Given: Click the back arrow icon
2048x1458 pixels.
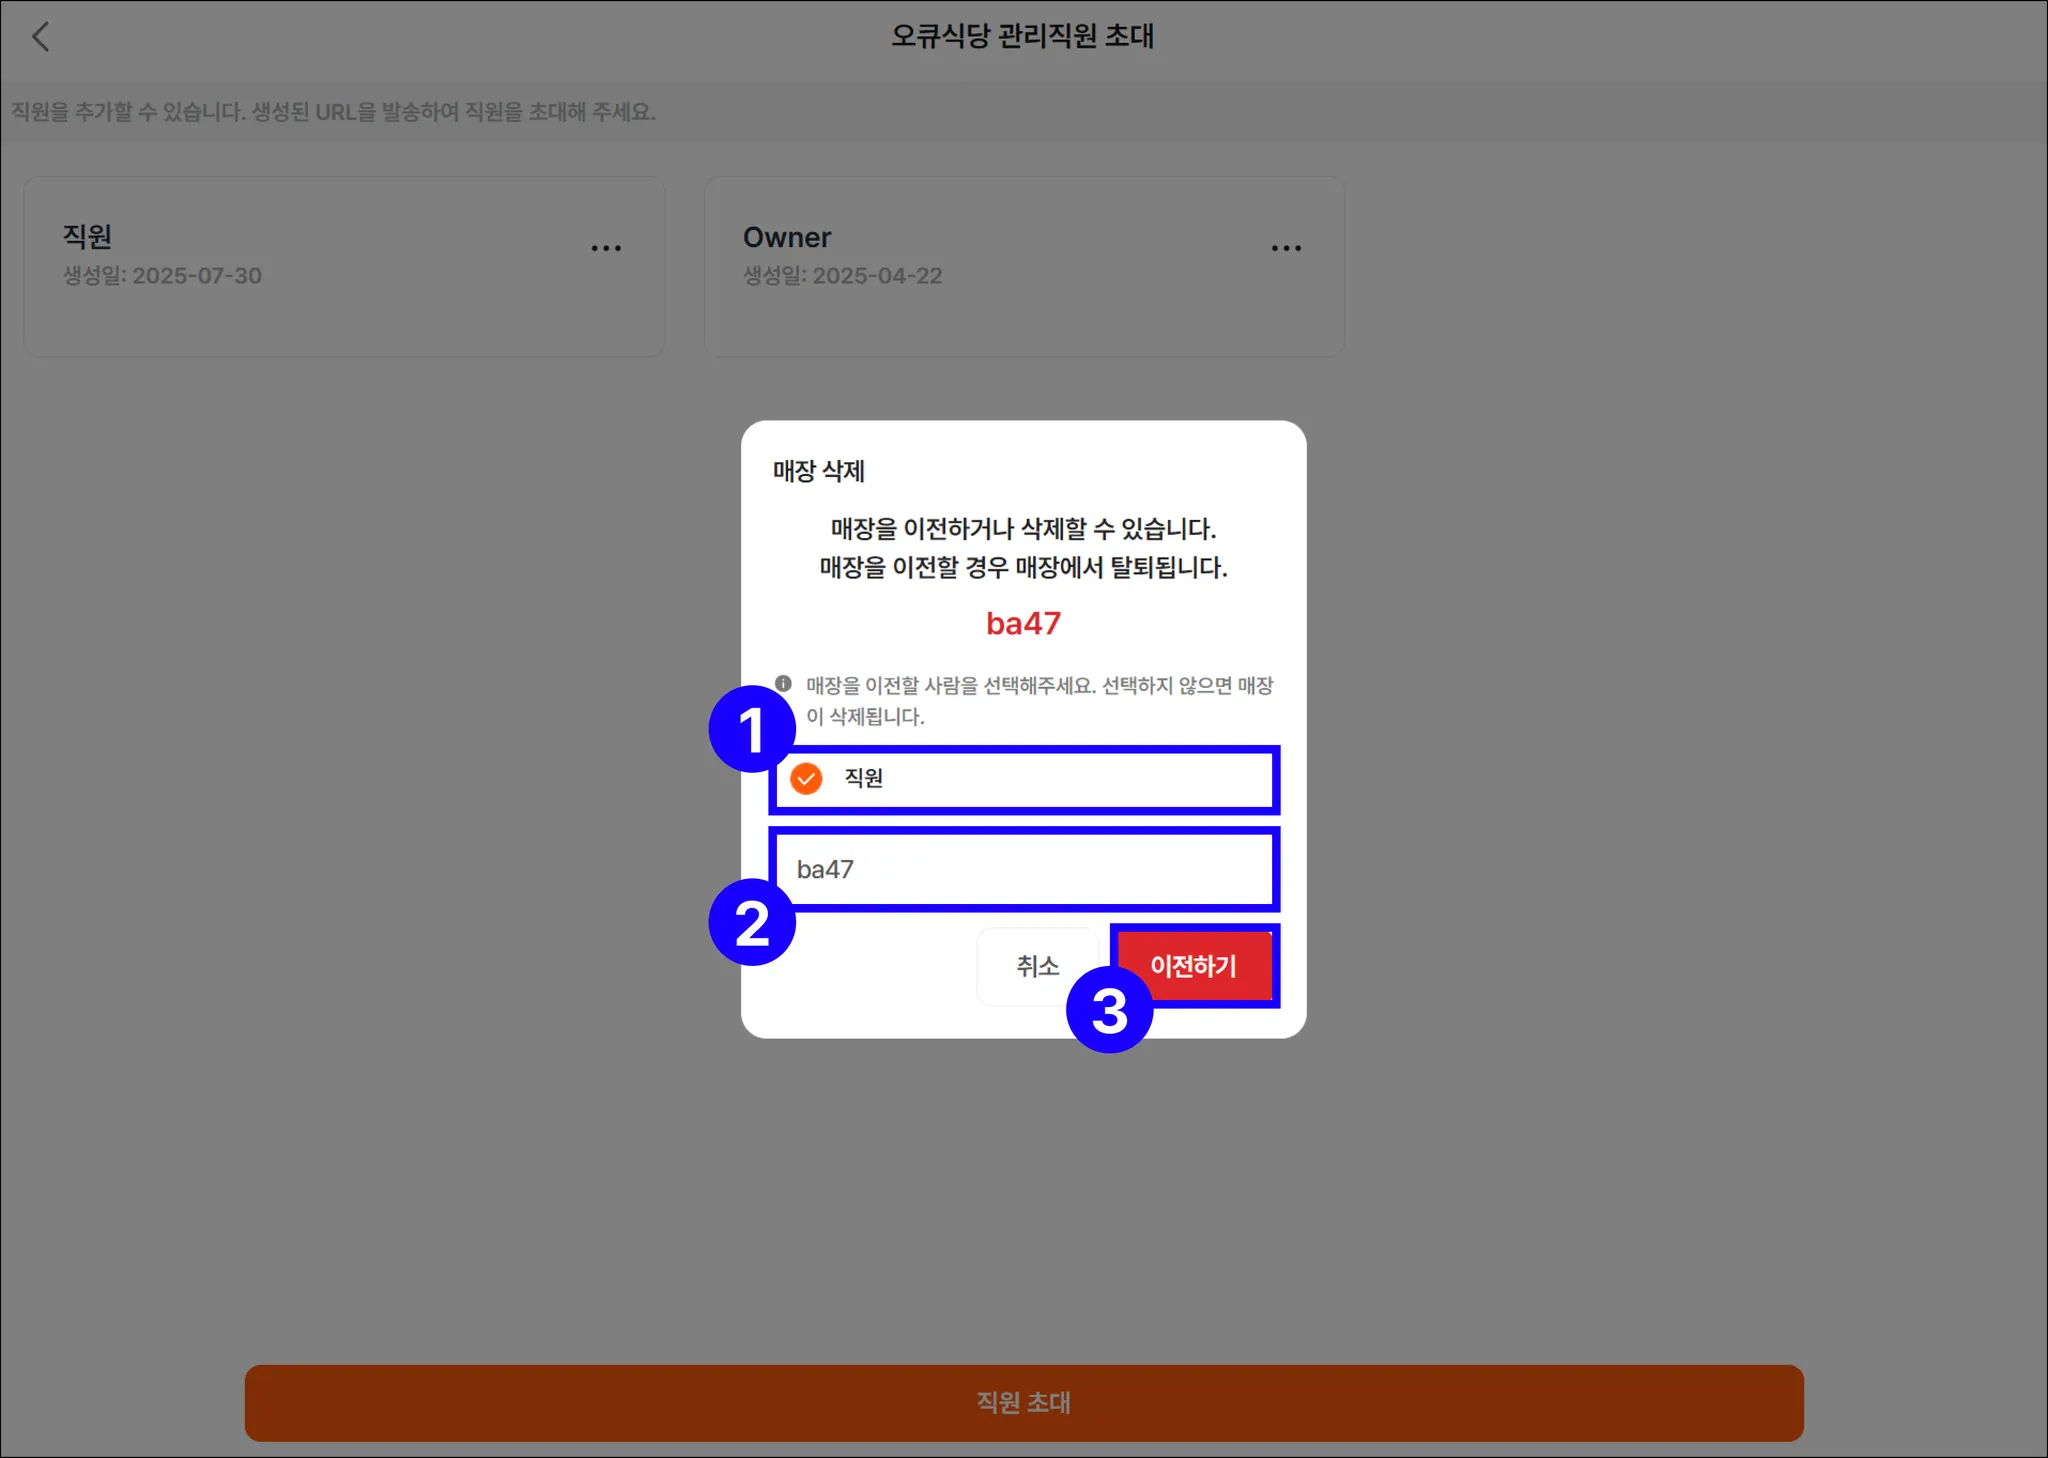Looking at the screenshot, I should tap(40, 37).
